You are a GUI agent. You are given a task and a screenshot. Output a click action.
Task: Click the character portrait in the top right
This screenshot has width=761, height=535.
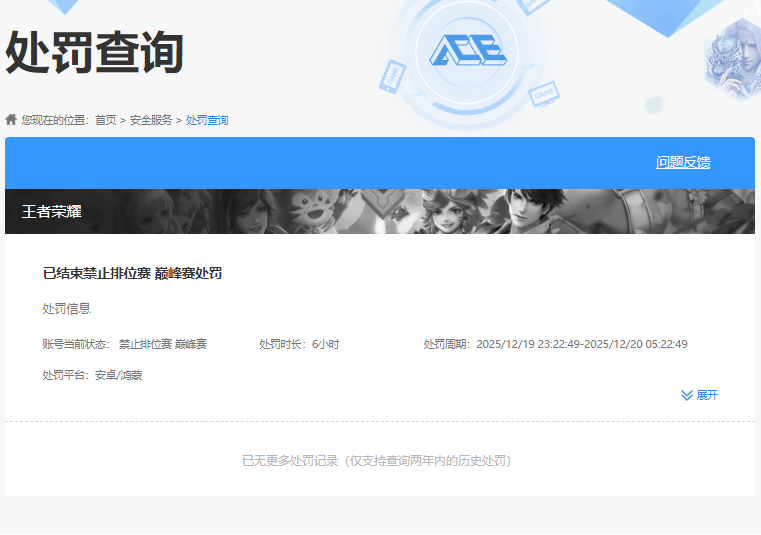point(732,61)
